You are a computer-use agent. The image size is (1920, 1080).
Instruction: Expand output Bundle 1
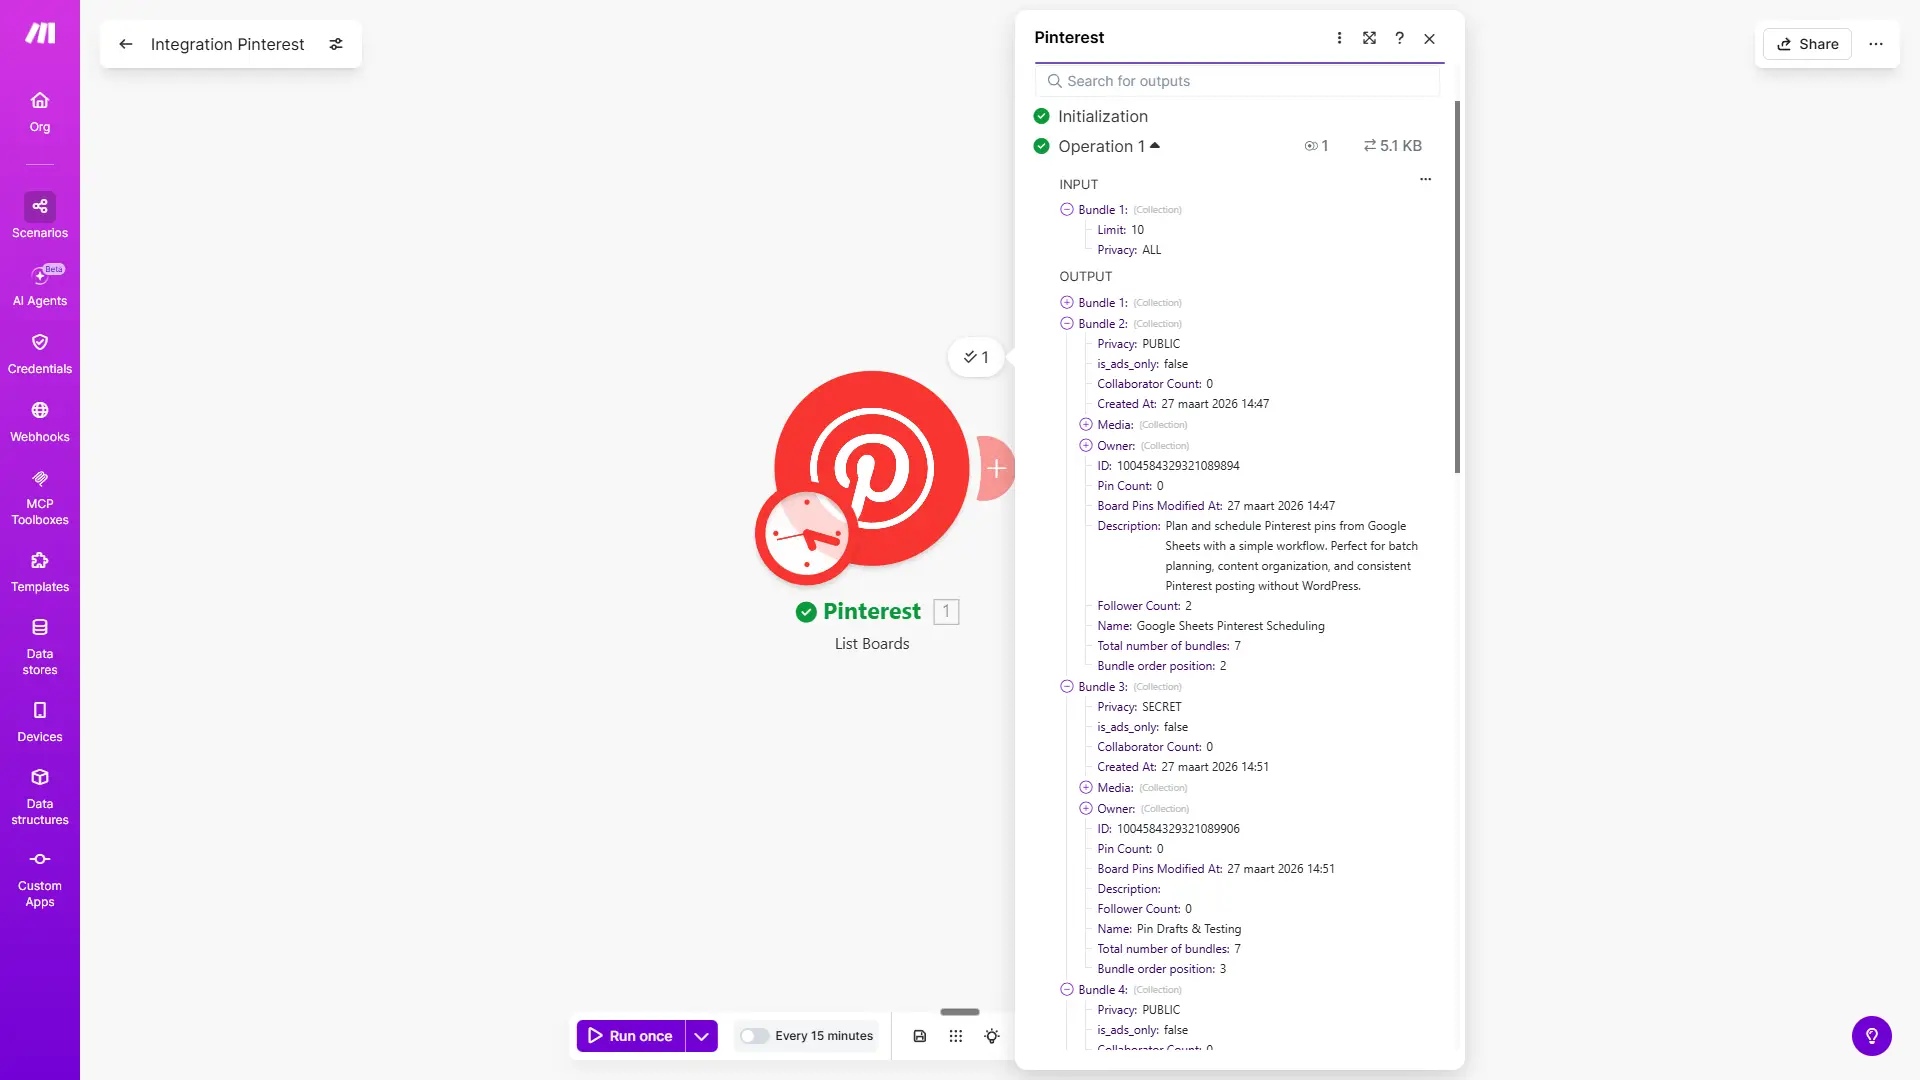pos(1067,303)
